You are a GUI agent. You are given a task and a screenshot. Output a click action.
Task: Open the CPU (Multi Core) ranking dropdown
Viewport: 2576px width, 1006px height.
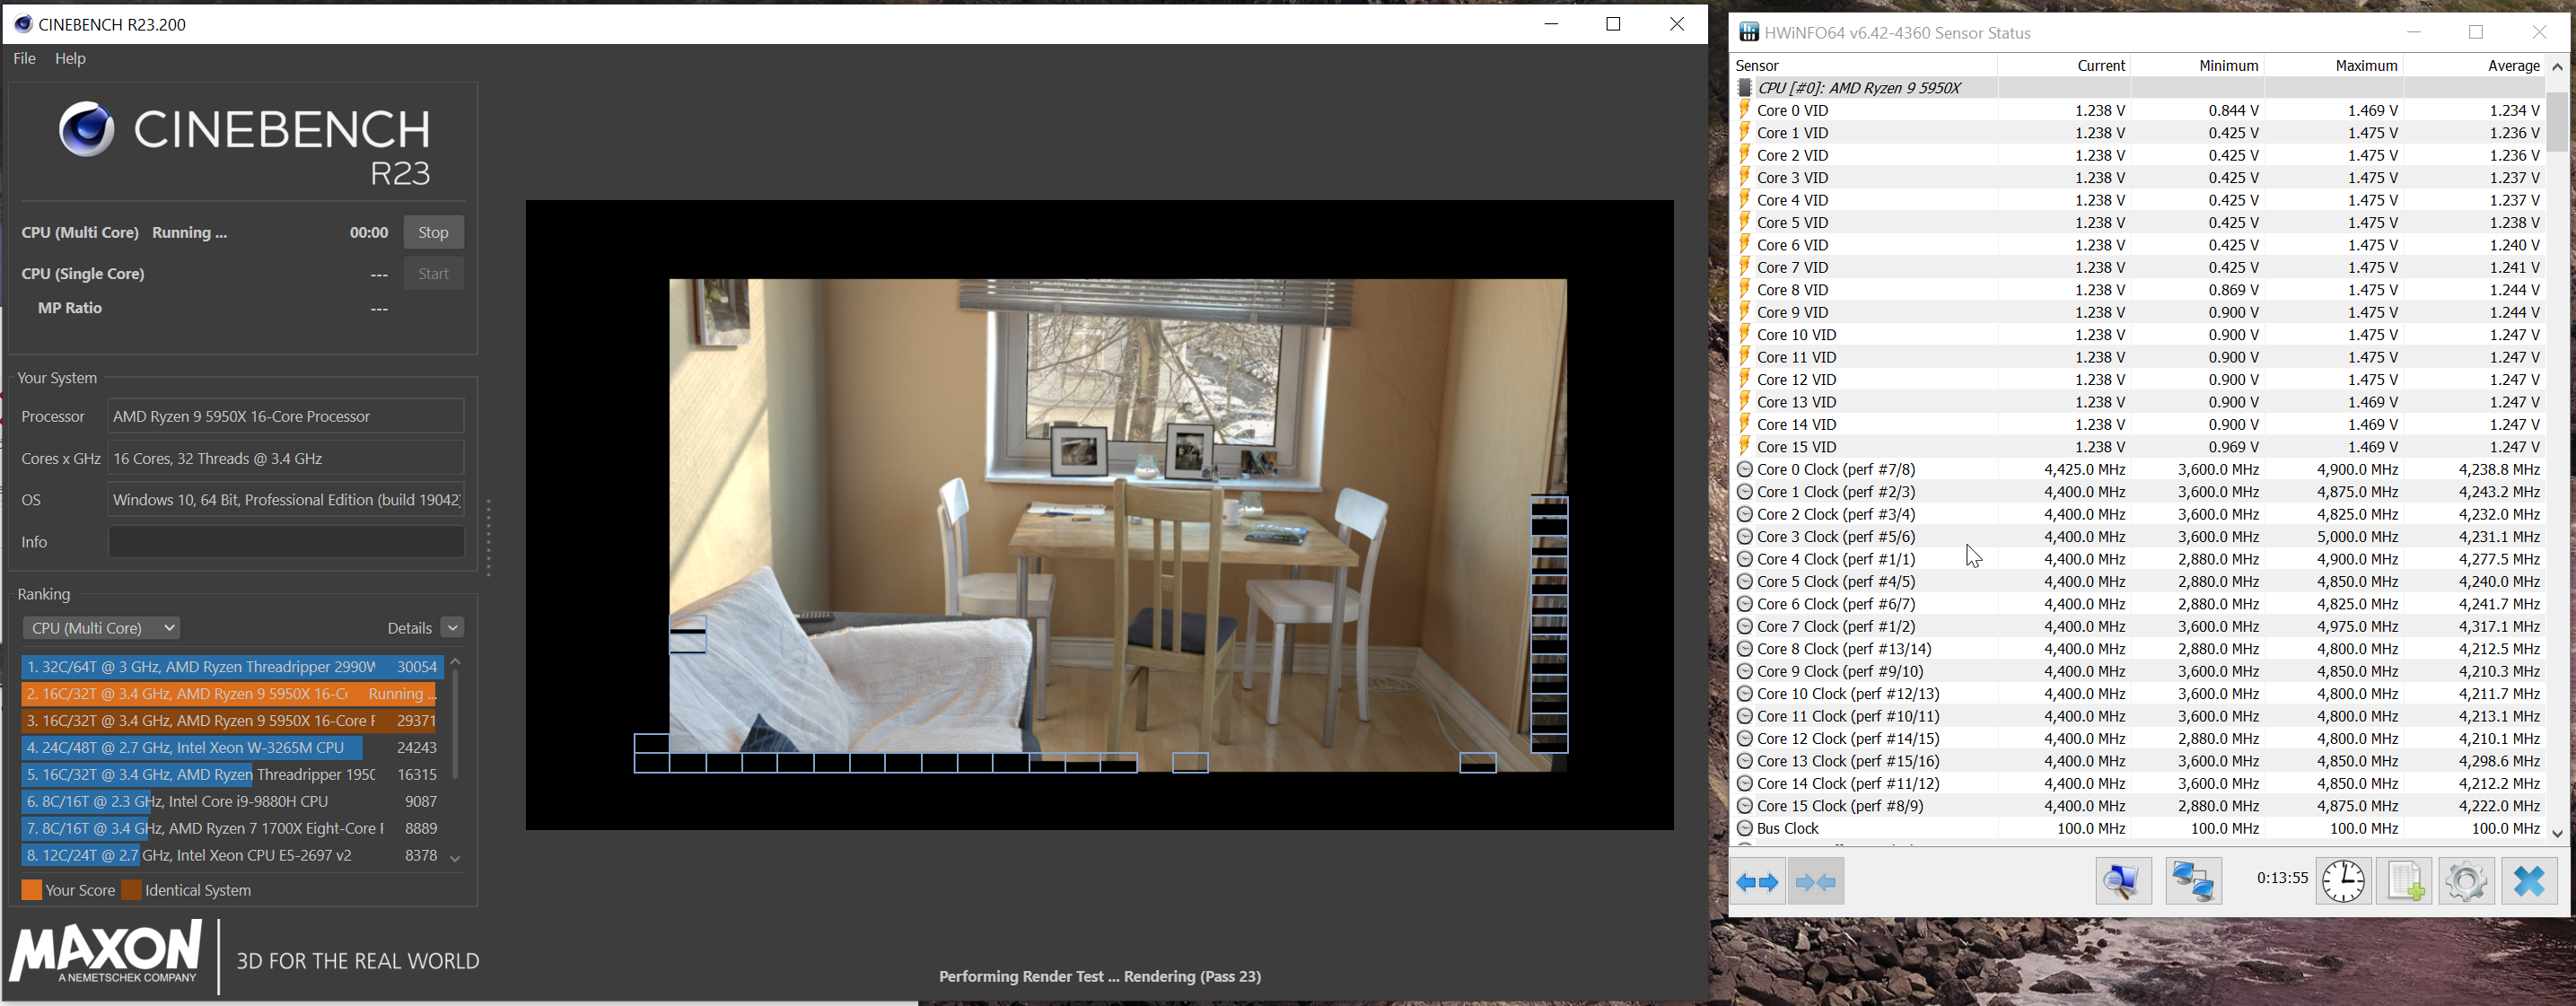101,628
